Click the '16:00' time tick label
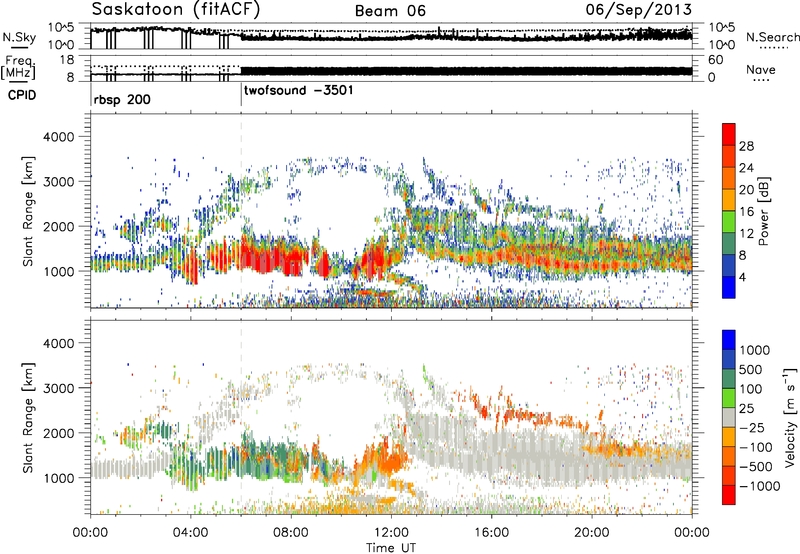Viewport: 800px width, 554px height. coord(491,533)
